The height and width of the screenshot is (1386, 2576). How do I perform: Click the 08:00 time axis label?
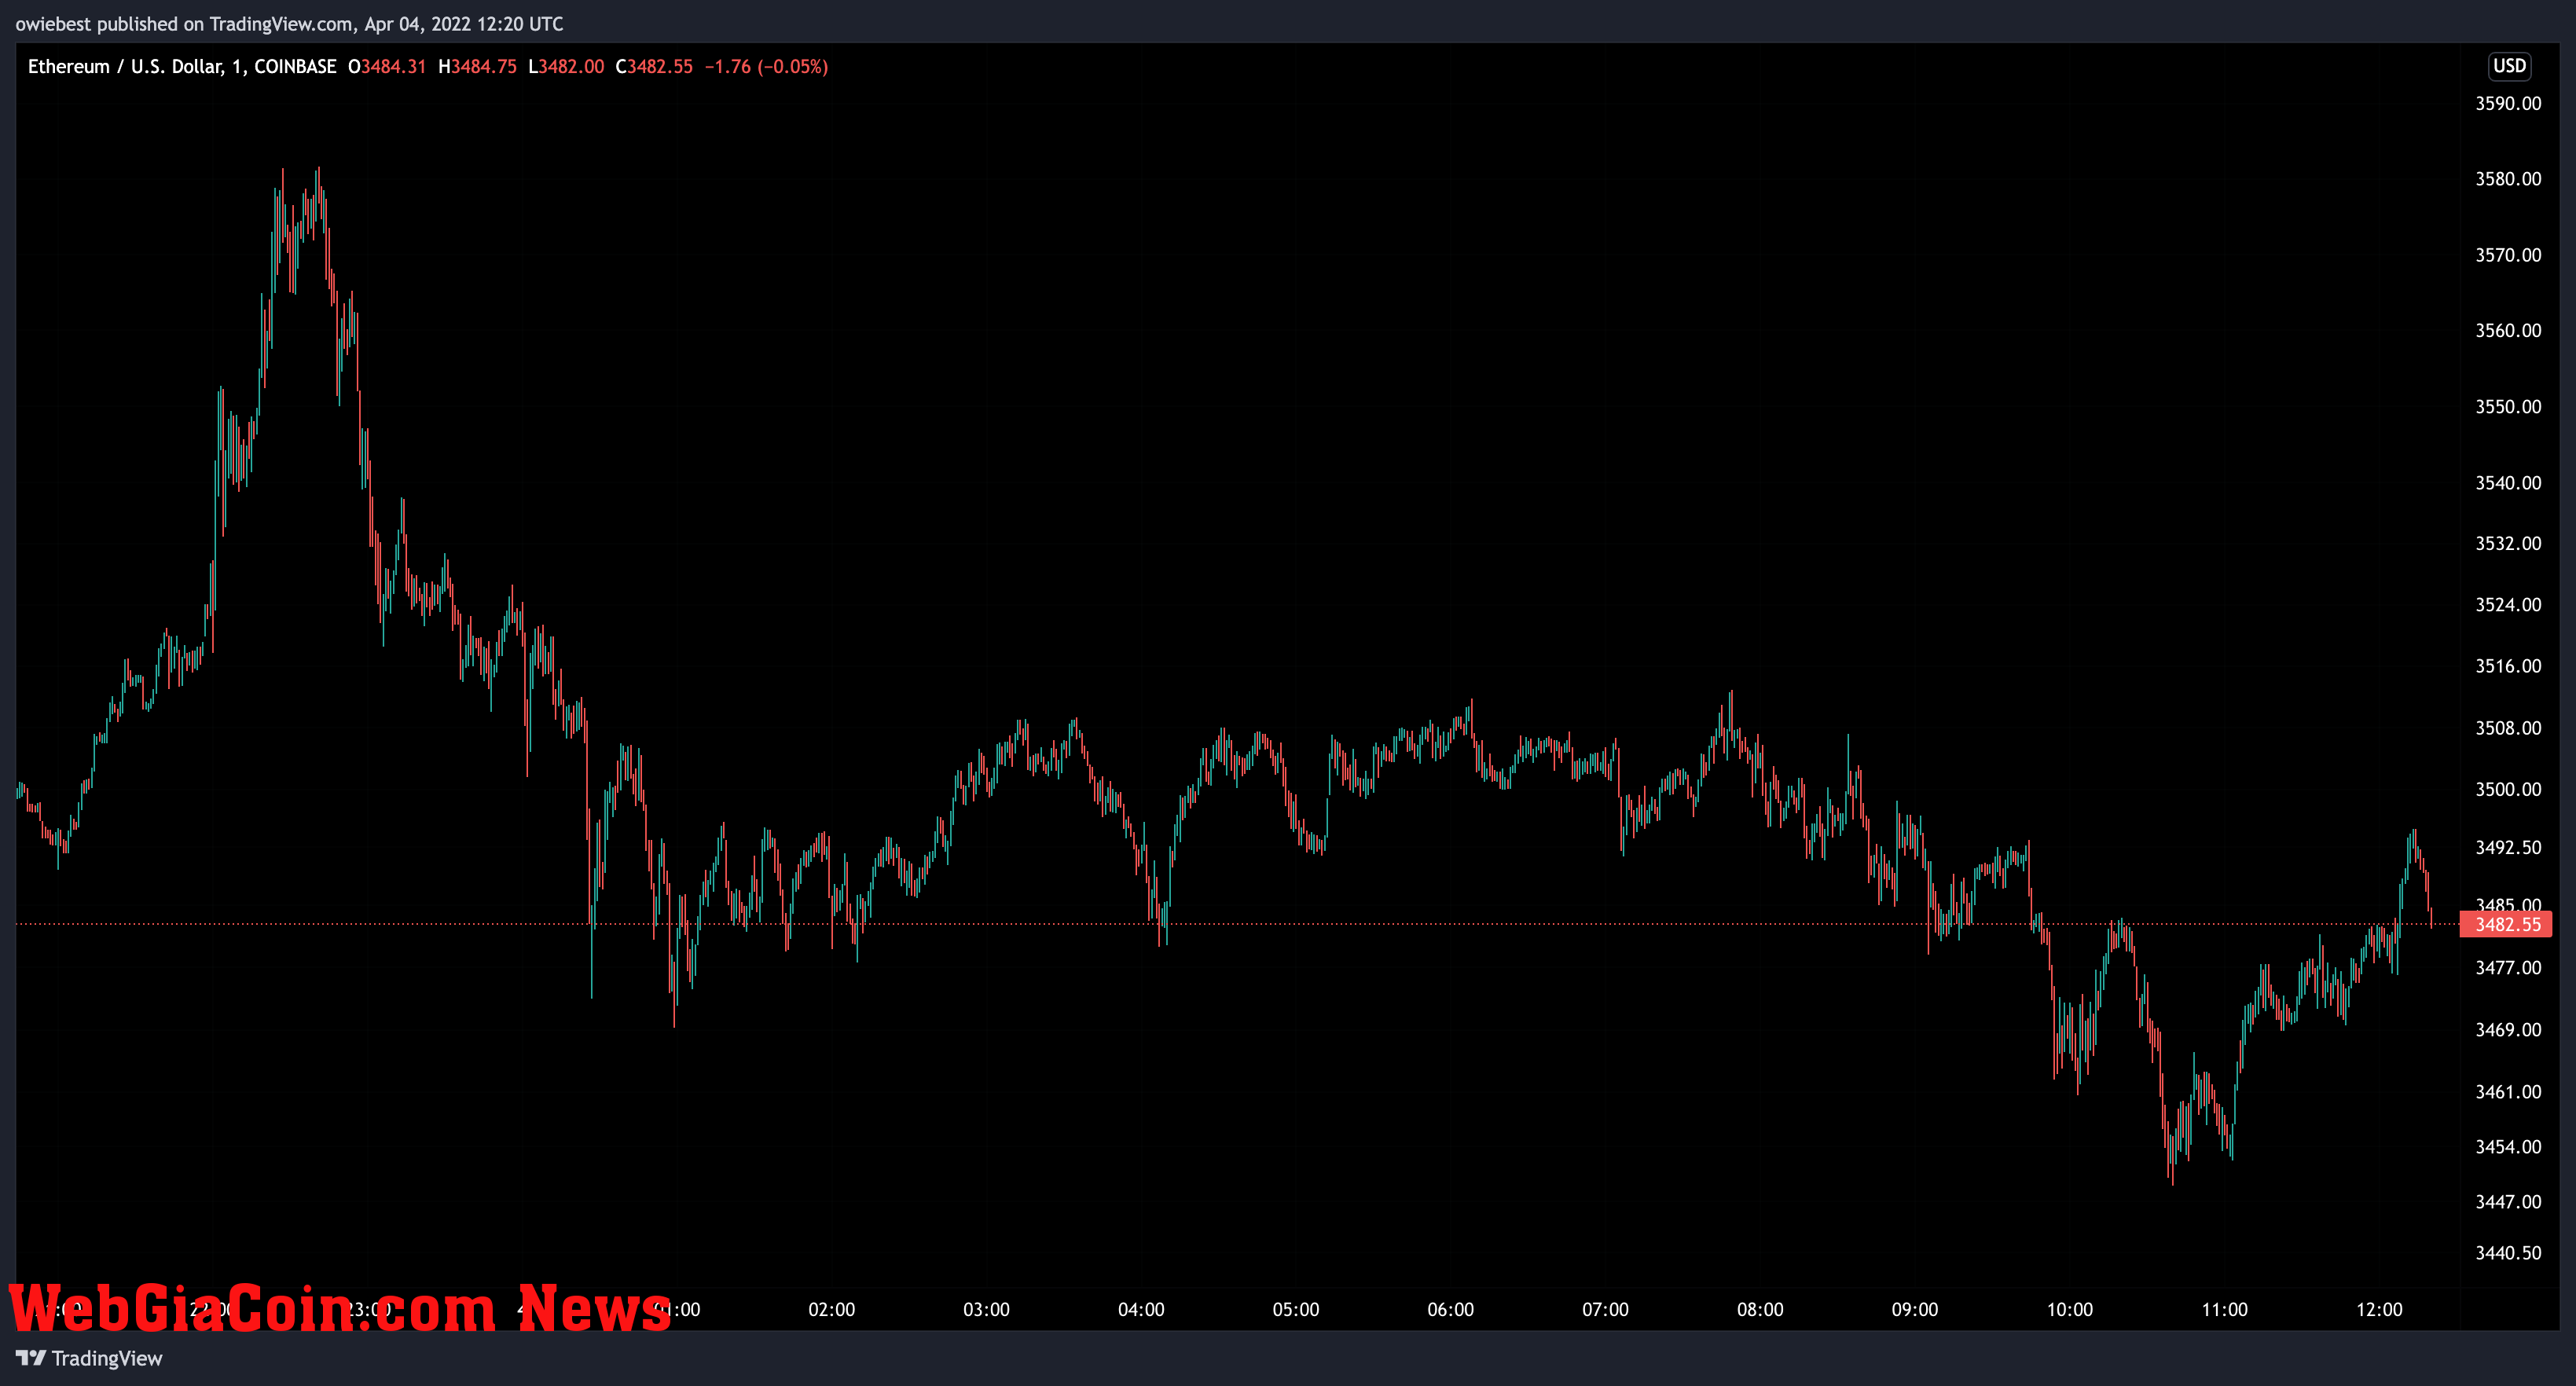tap(1760, 1309)
